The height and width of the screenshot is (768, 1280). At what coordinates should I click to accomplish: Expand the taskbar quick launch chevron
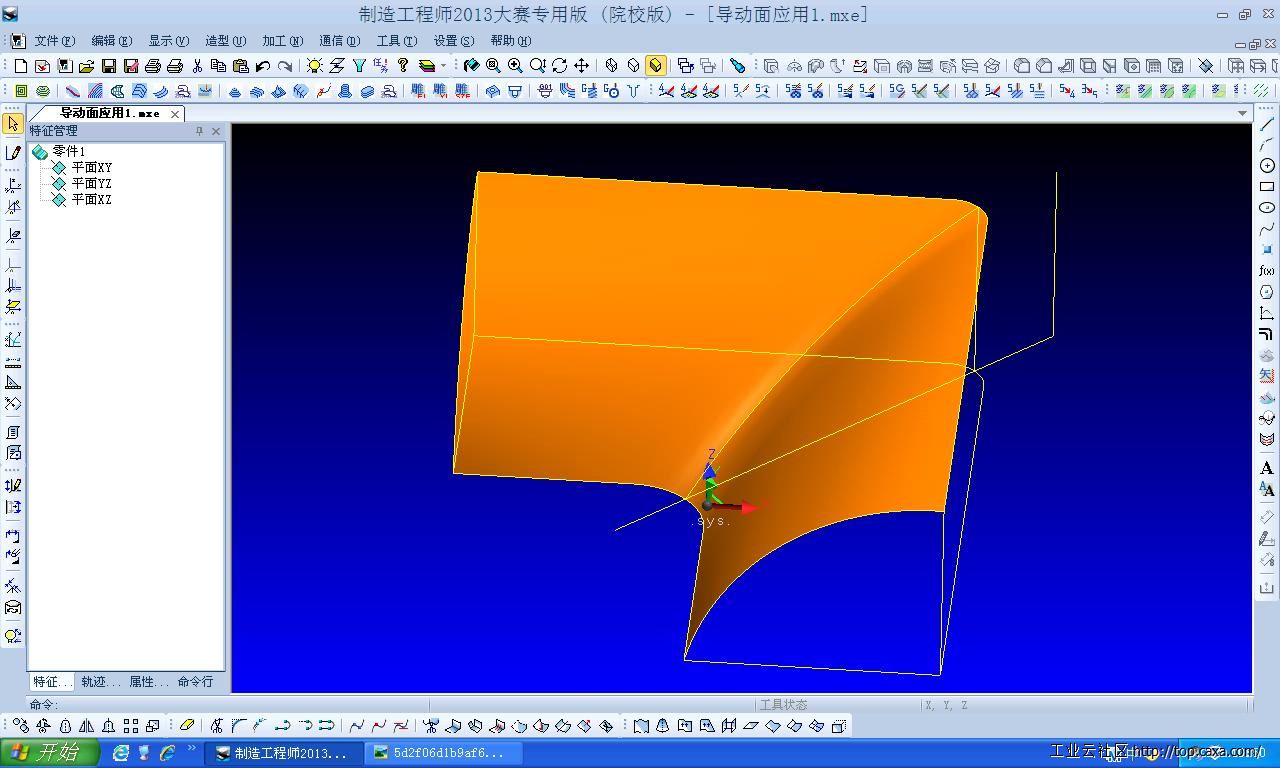(191, 748)
